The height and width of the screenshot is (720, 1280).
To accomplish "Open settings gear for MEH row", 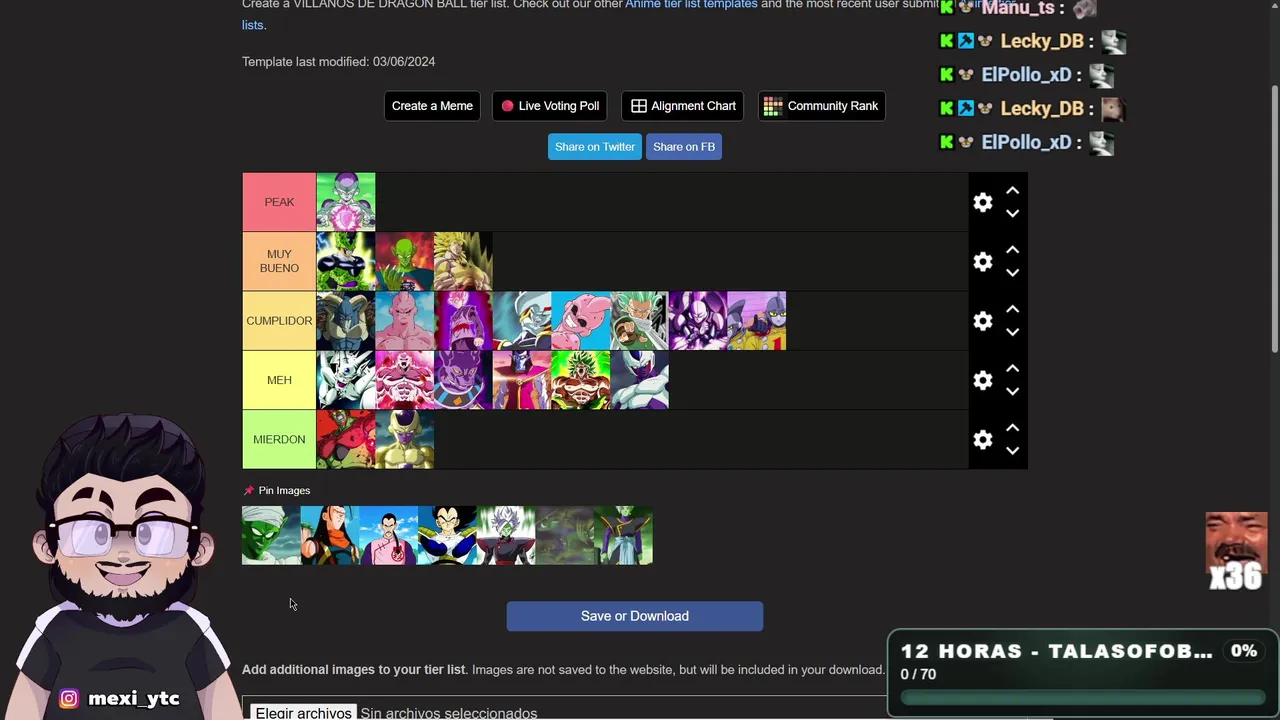I will pos(983,380).
